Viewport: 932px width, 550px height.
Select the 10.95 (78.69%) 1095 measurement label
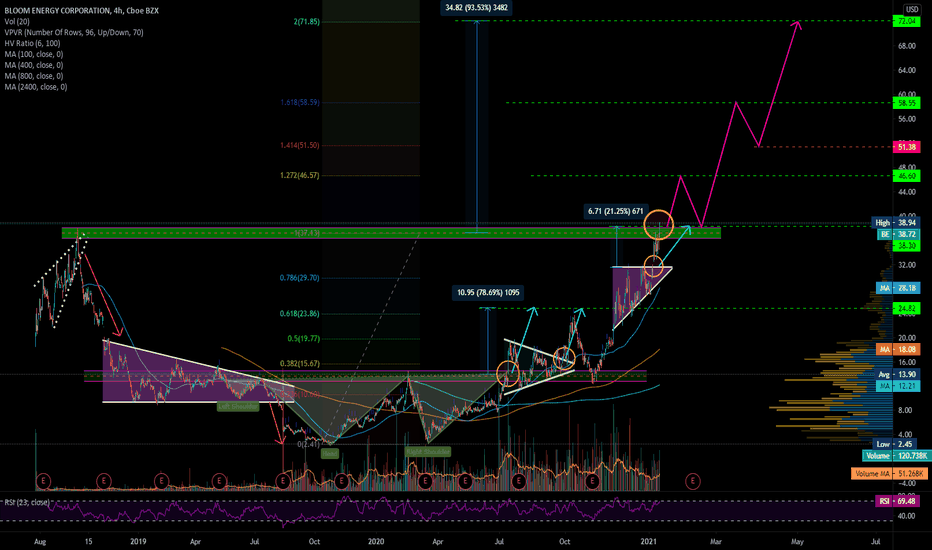point(489,293)
